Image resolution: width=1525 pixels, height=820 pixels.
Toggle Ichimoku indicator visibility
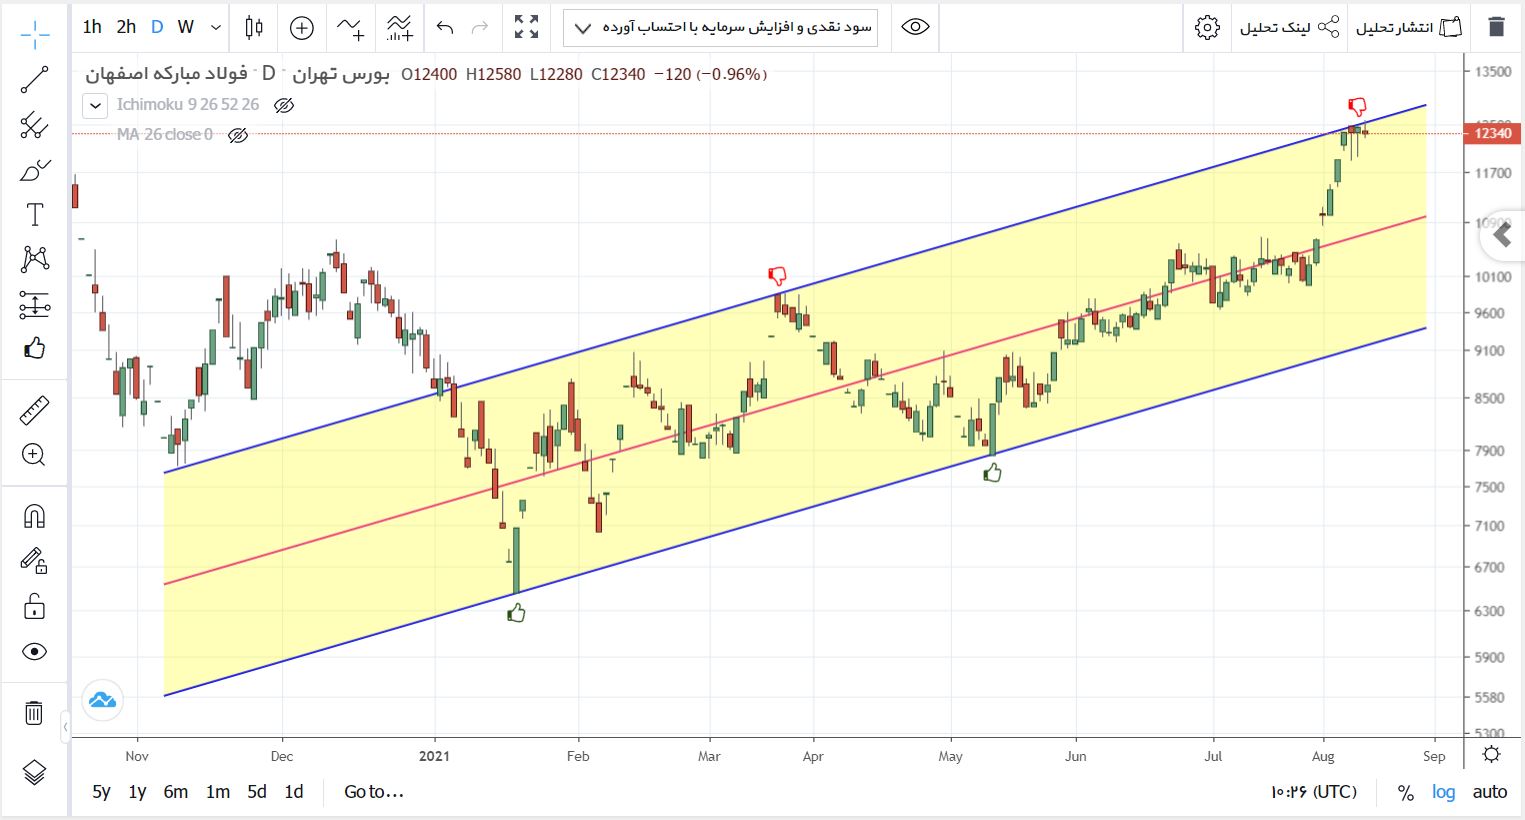(x=284, y=105)
